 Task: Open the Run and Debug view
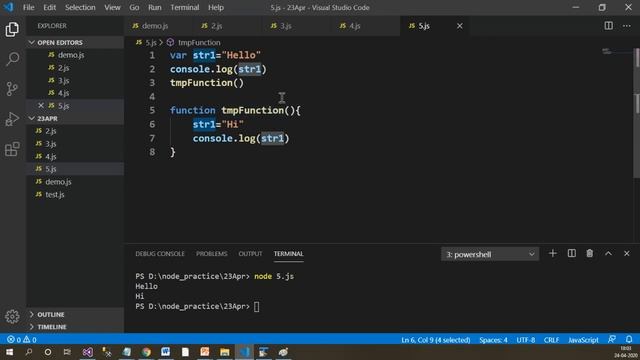12,119
